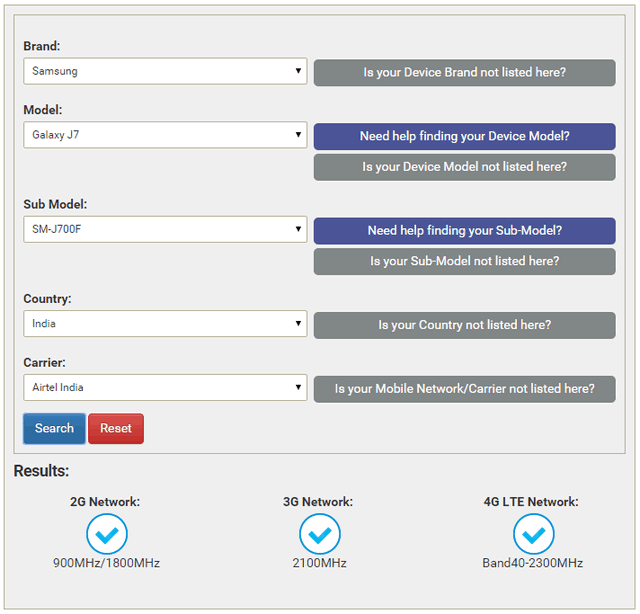Click the 2G Network checkmark icon
Image resolution: width=640 pixels, height=614 pixels.
coord(107,534)
